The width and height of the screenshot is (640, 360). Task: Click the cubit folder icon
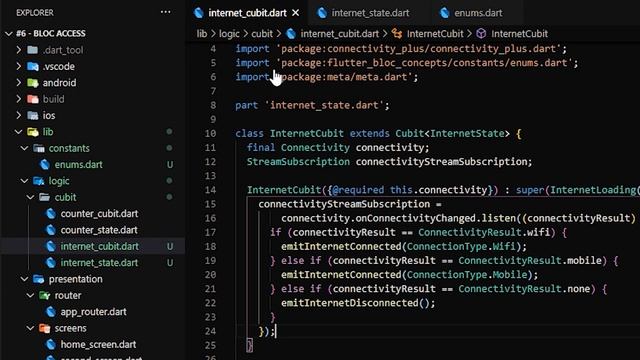click(44, 197)
